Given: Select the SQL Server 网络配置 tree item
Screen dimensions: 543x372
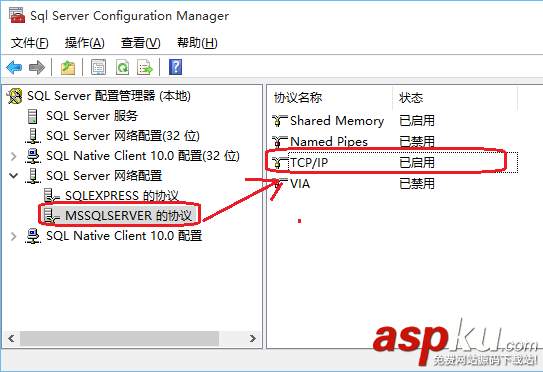Looking at the screenshot, I should [x=104, y=176].
